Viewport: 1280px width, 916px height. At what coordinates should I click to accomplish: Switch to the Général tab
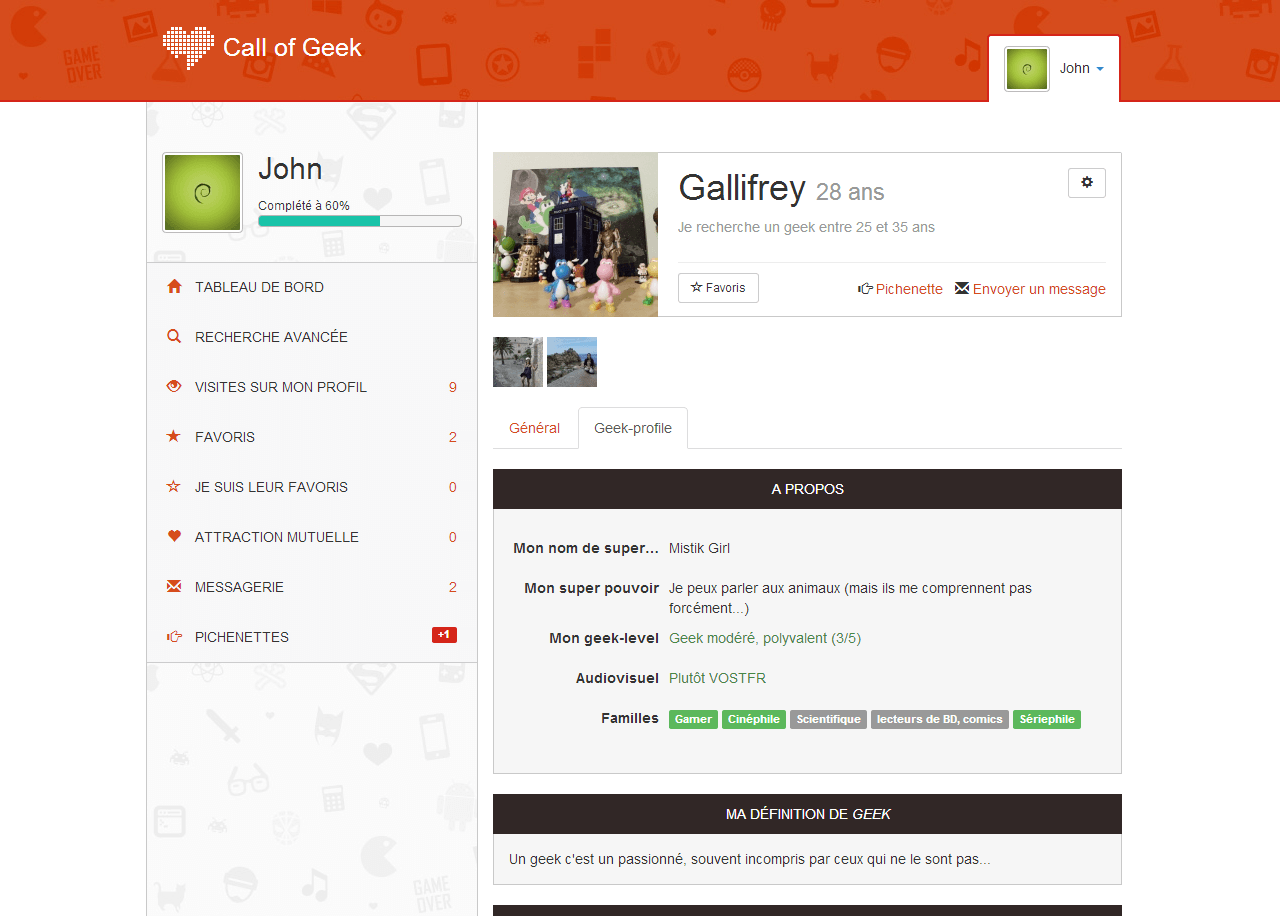pyautogui.click(x=535, y=428)
